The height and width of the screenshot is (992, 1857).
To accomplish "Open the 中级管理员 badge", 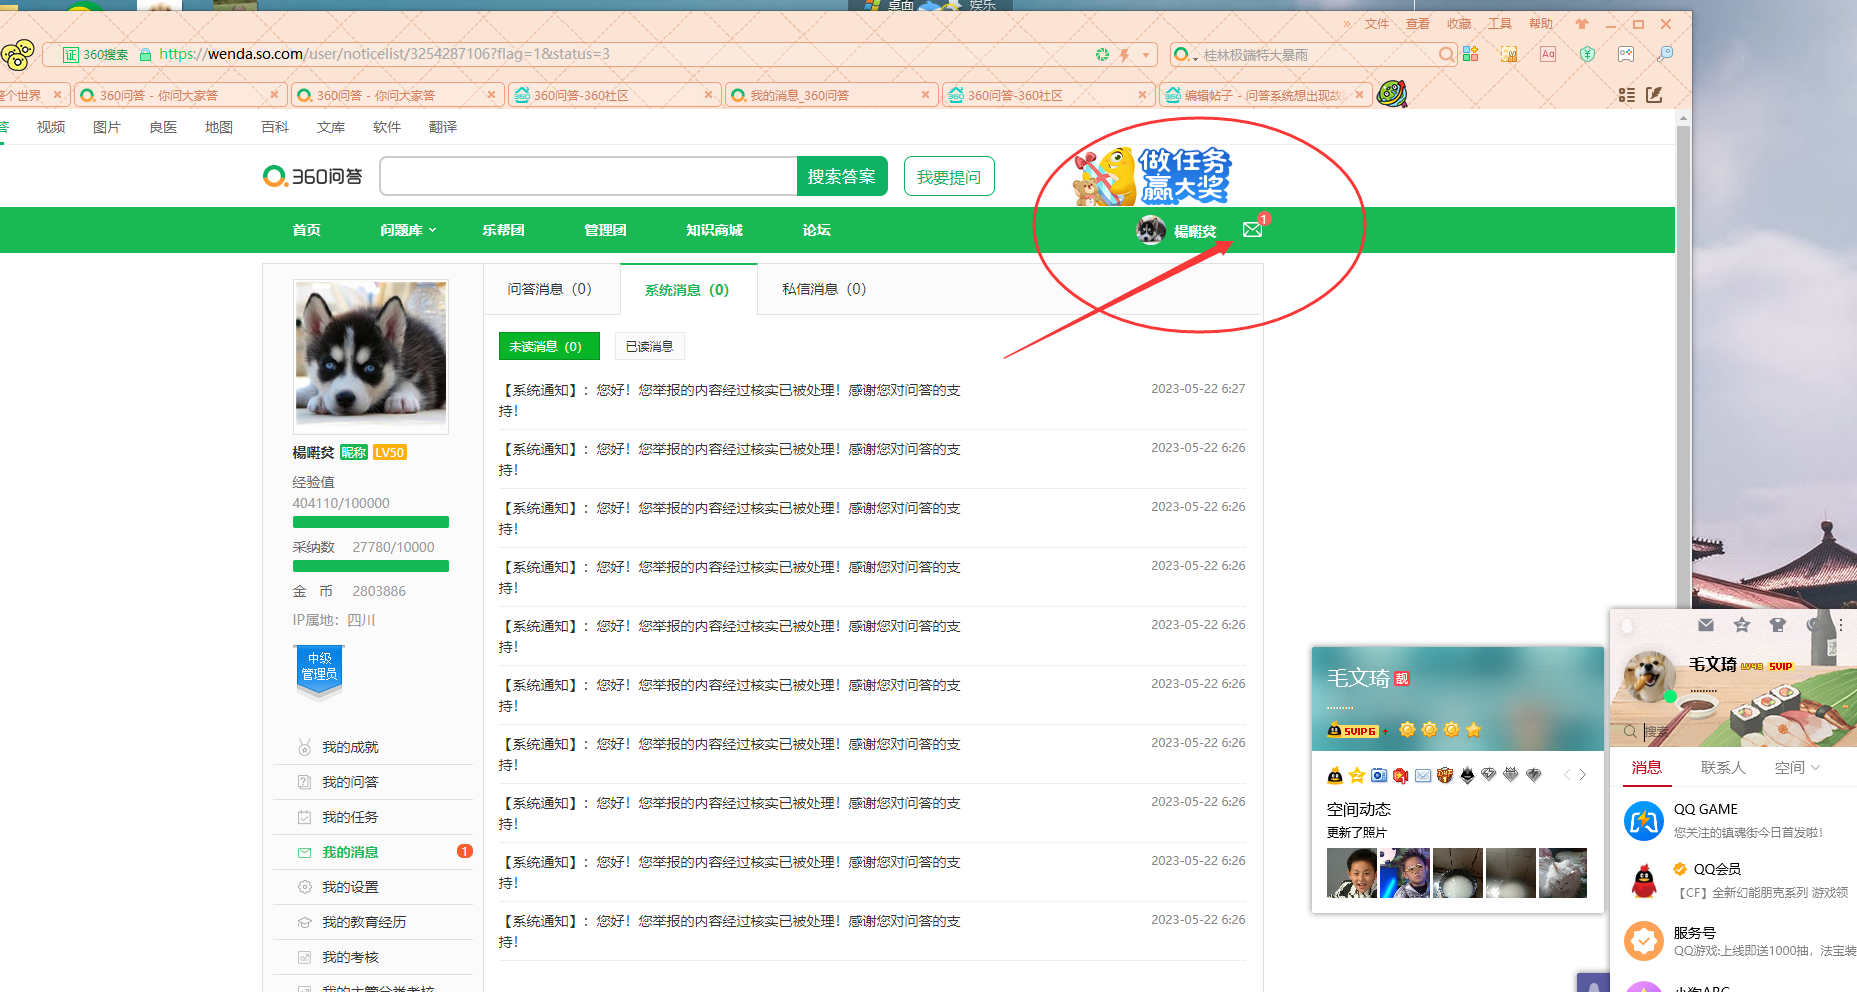I will click(319, 671).
